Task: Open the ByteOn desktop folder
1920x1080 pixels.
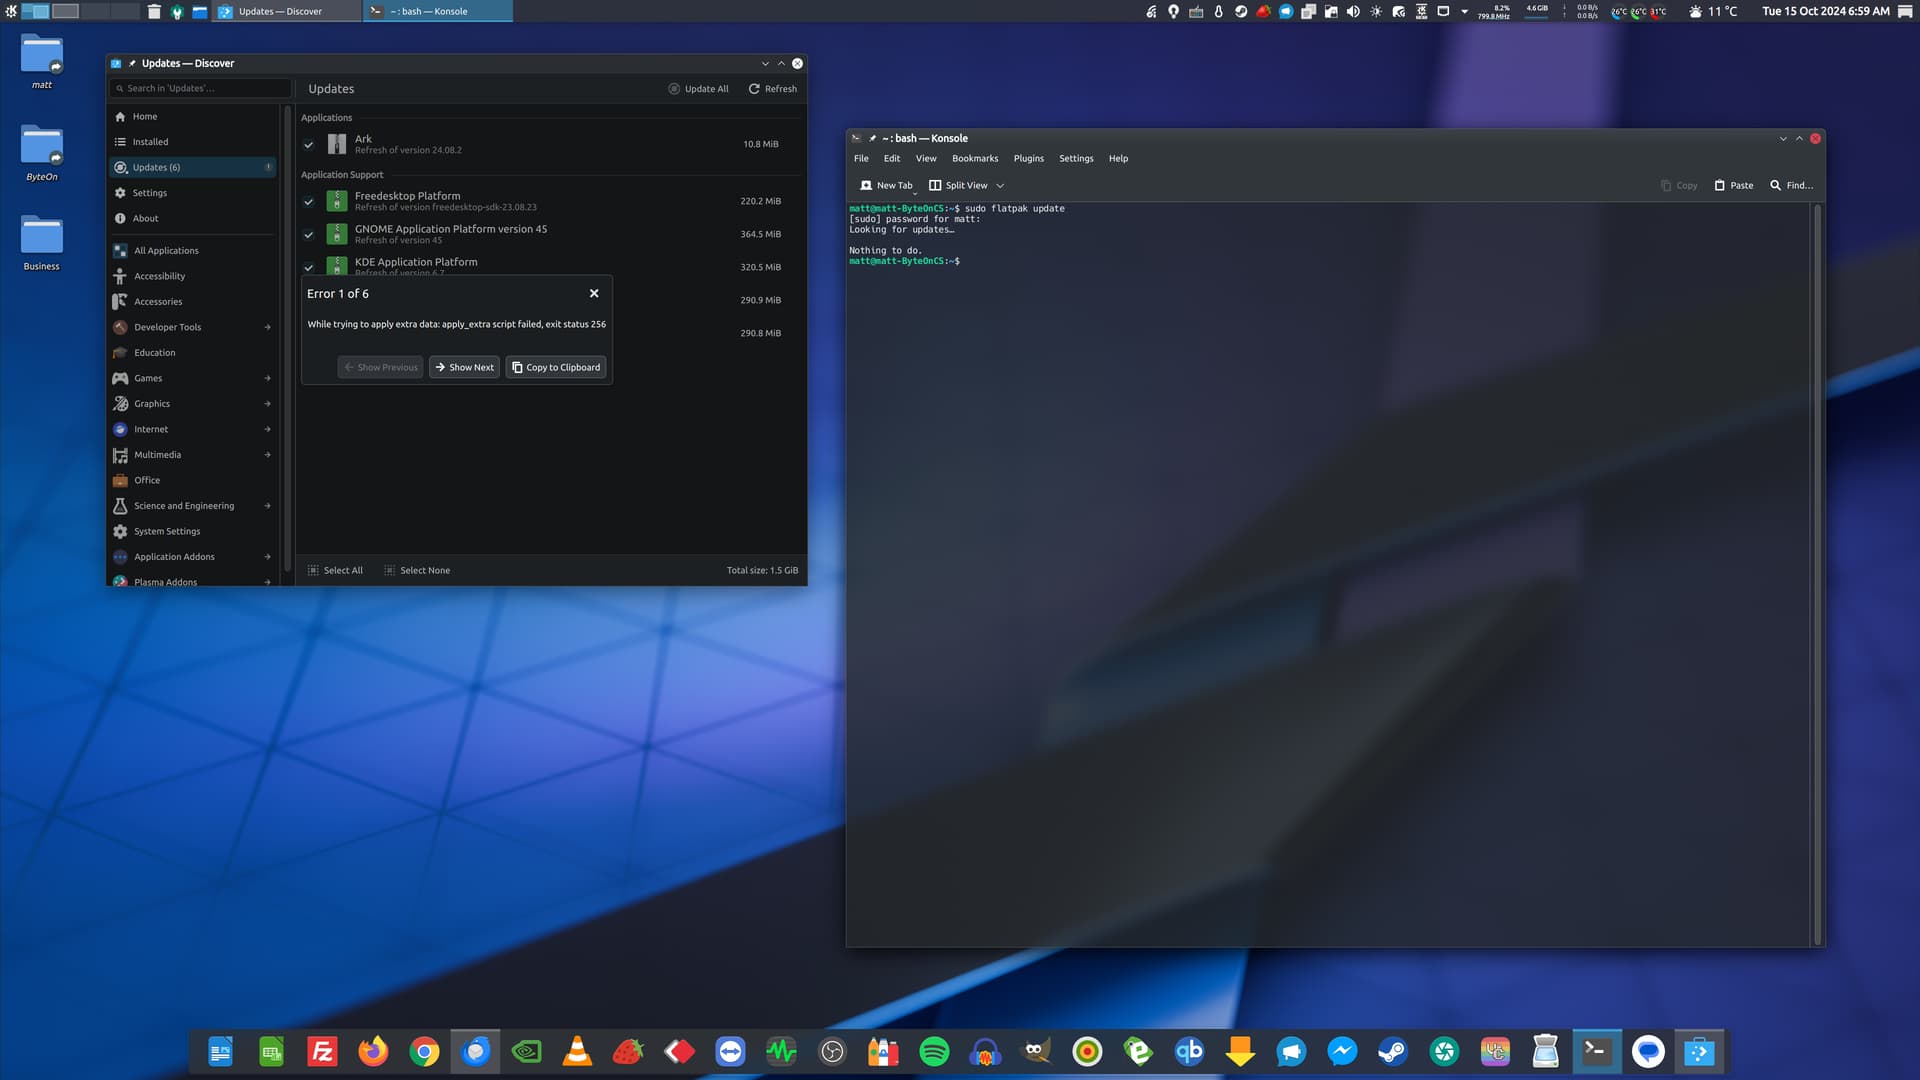Action: pos(42,154)
